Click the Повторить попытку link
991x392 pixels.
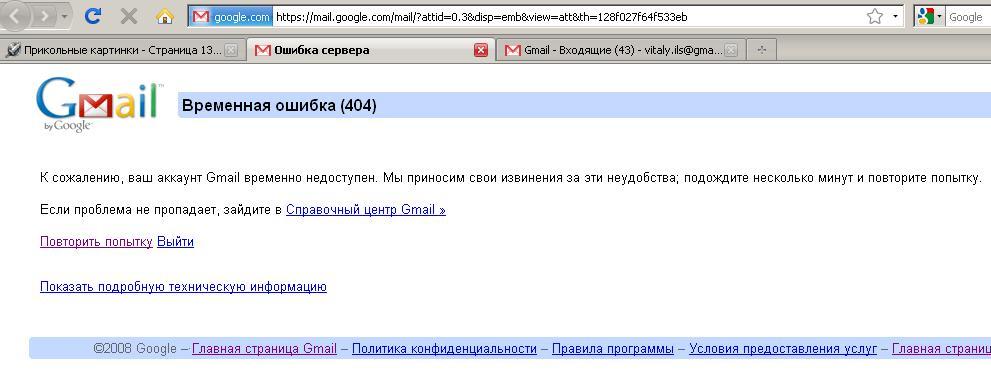pos(96,242)
